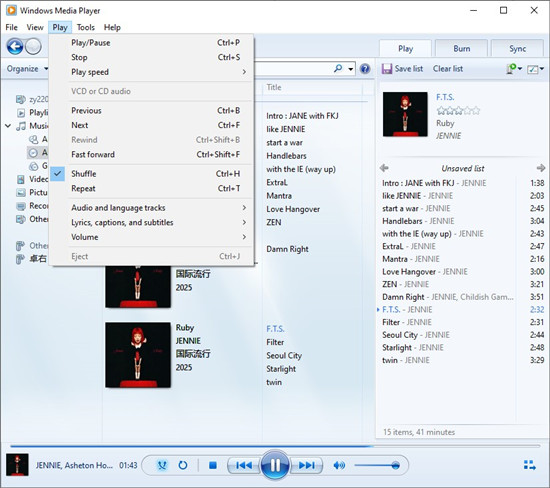Click the Save list text
This screenshot has width=550, height=488.
pos(409,69)
